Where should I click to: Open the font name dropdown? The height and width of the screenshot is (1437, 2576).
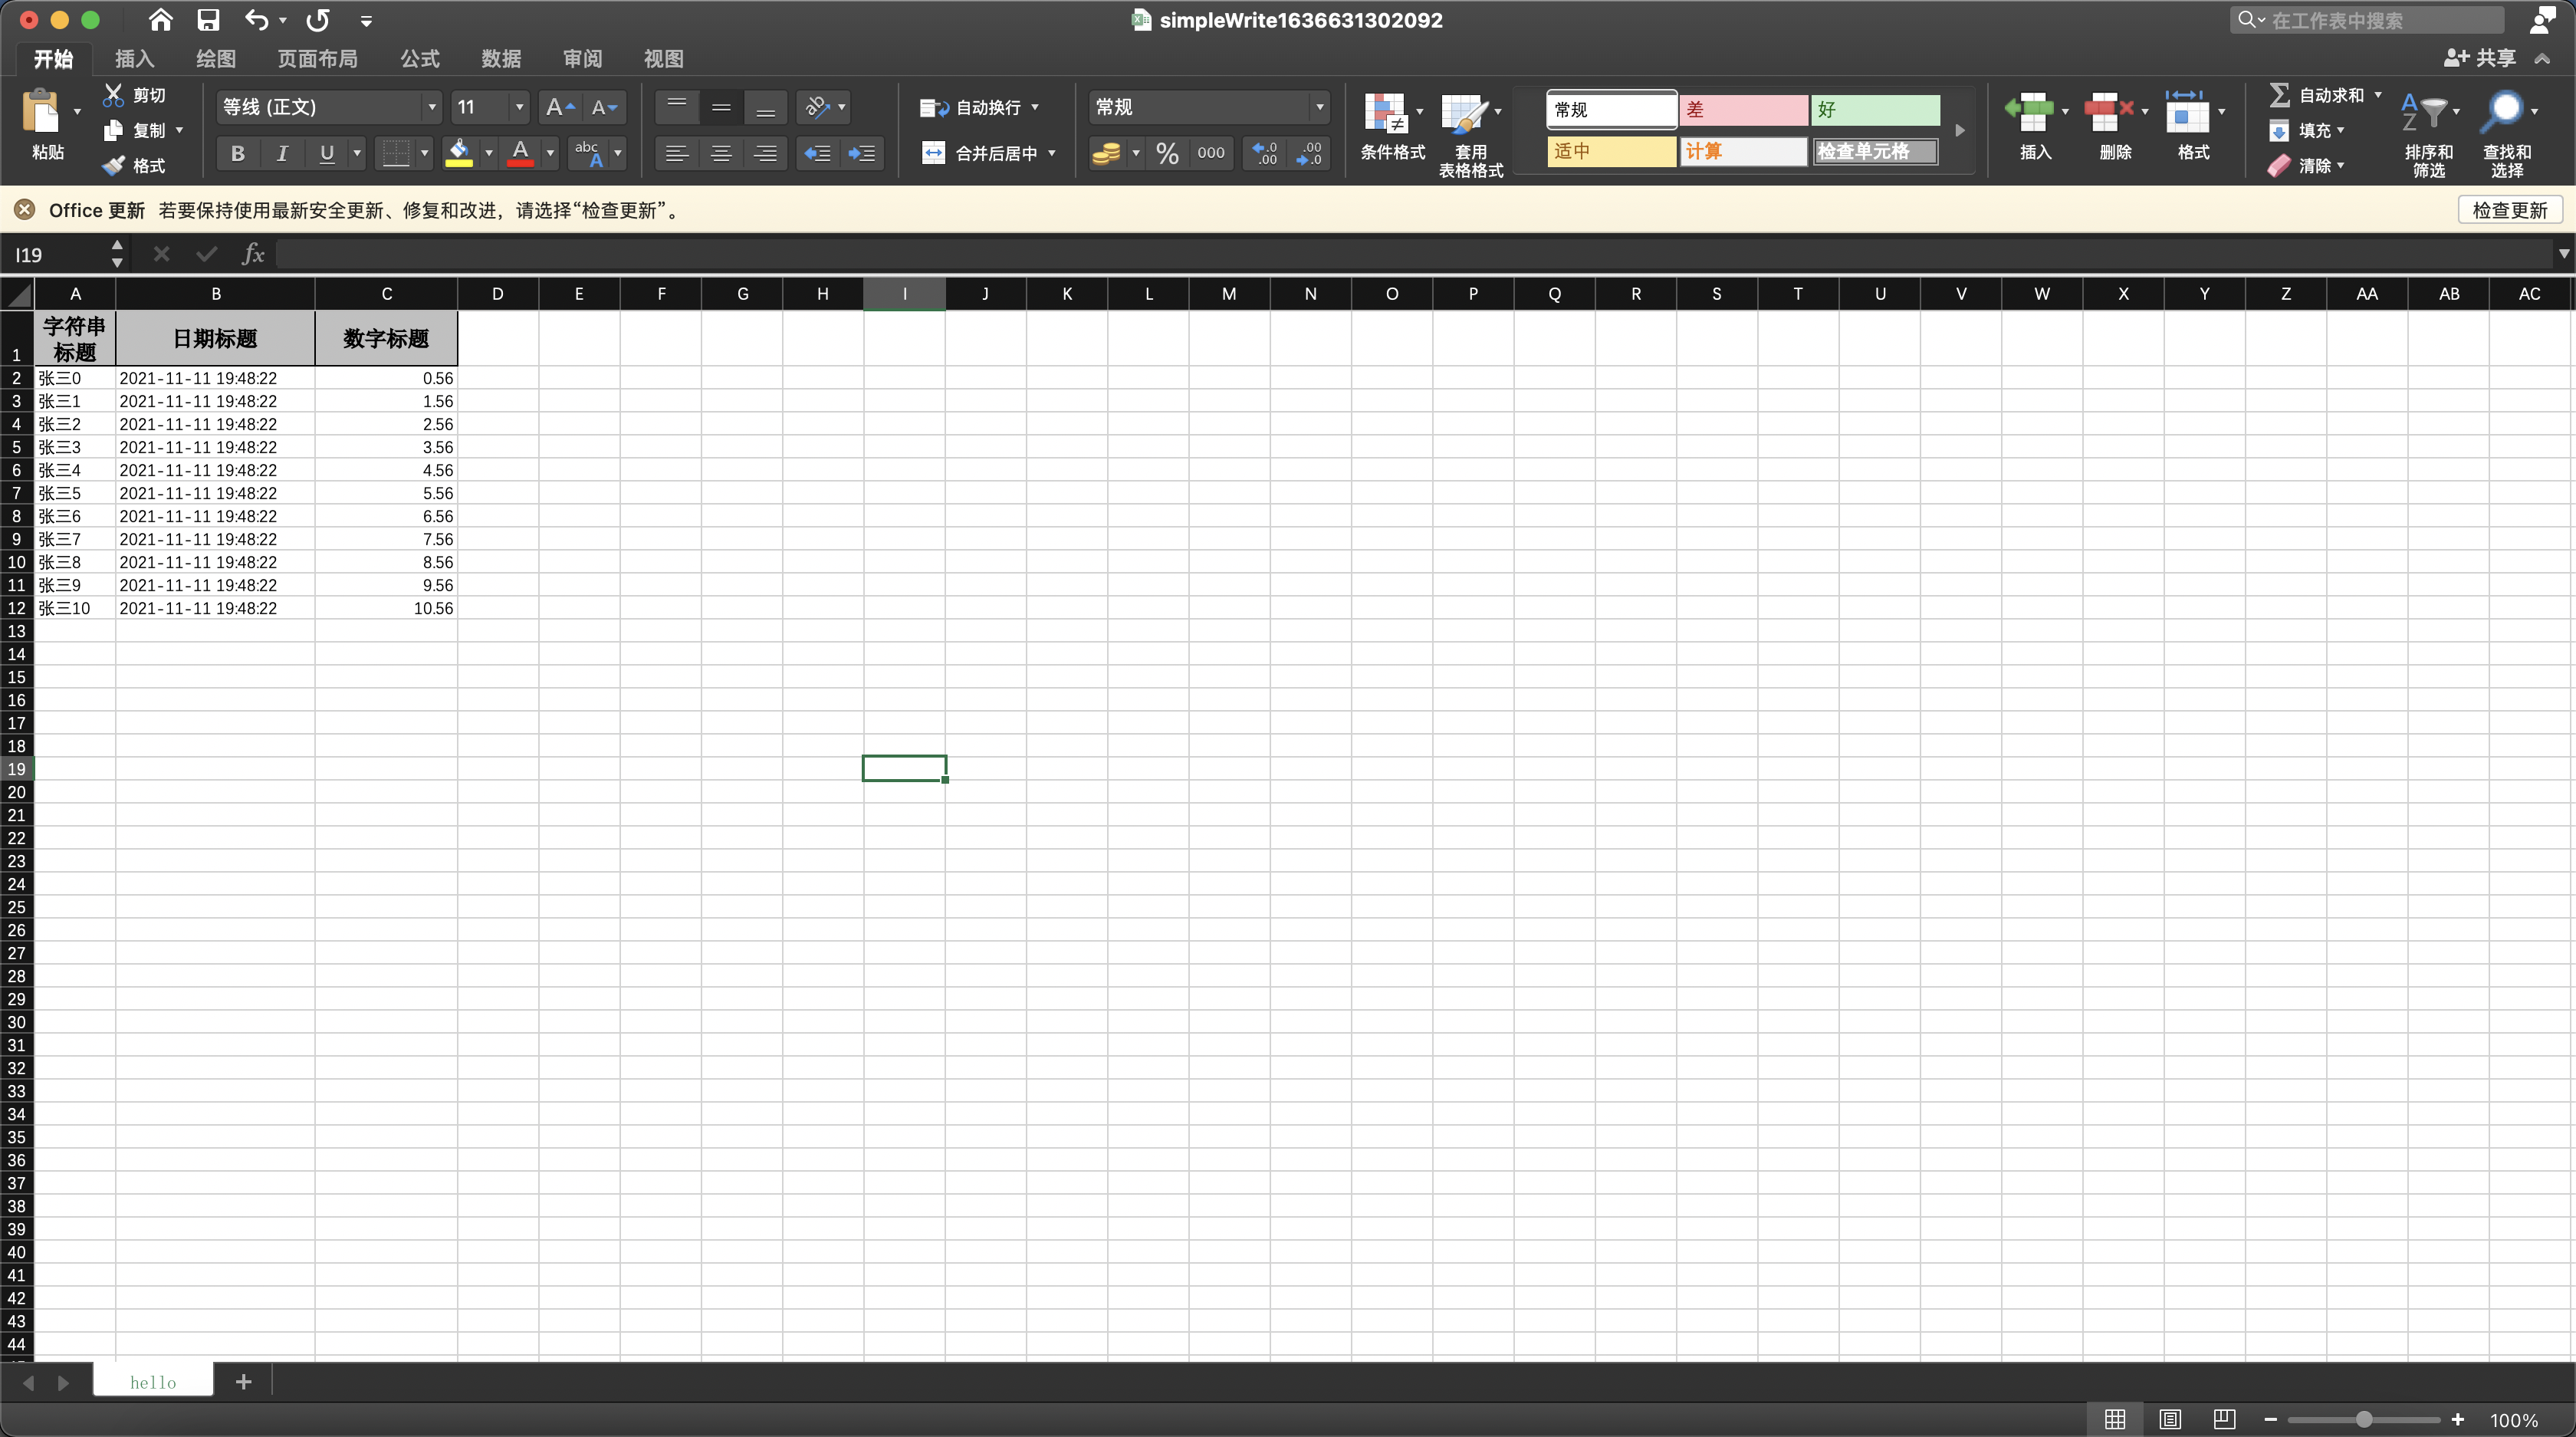tap(432, 107)
